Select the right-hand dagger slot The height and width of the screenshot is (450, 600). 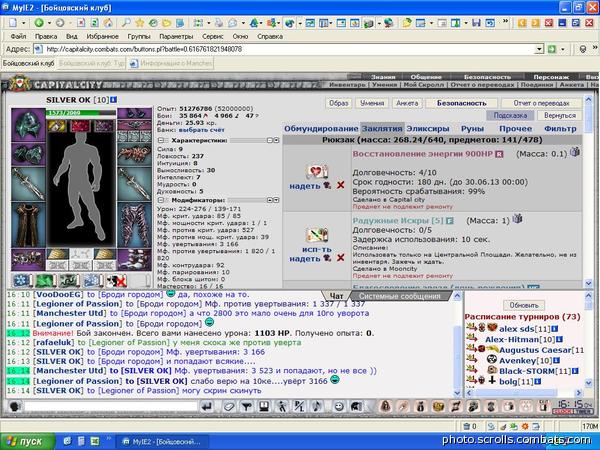click(x=134, y=184)
